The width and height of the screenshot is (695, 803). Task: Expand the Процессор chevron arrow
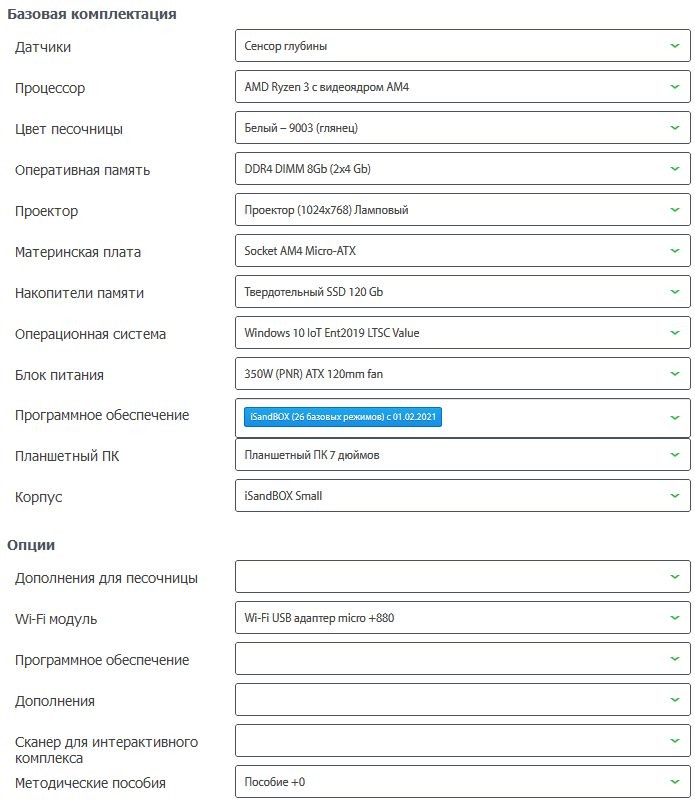[x=675, y=87]
